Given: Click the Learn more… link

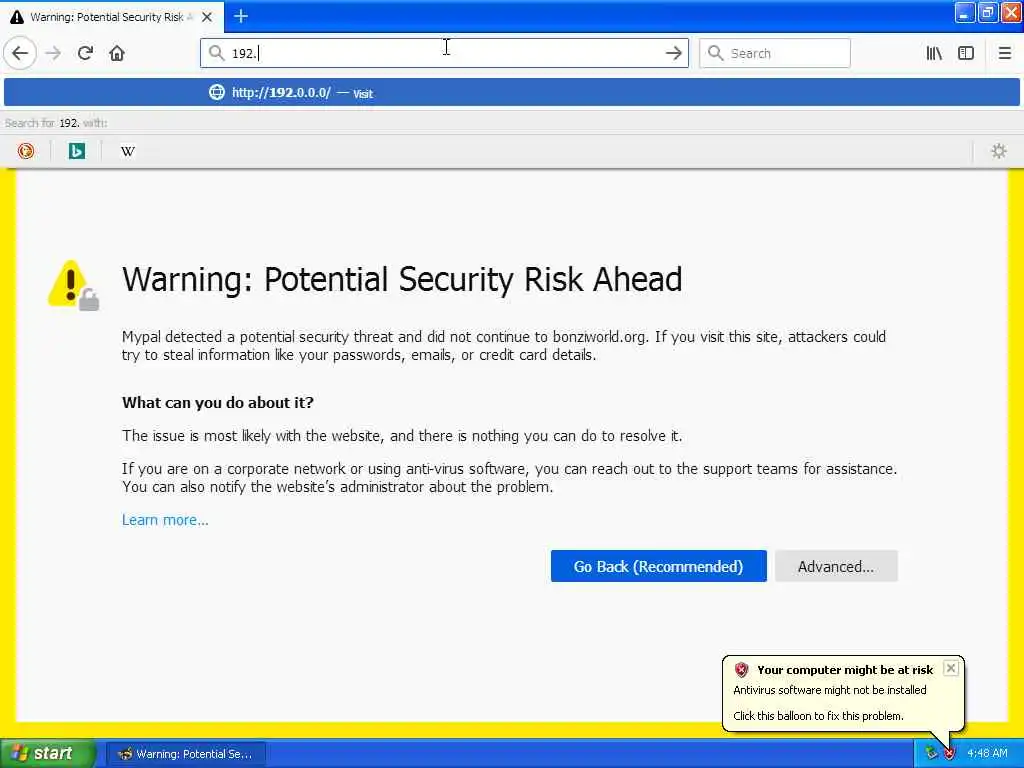Looking at the screenshot, I should [x=165, y=520].
